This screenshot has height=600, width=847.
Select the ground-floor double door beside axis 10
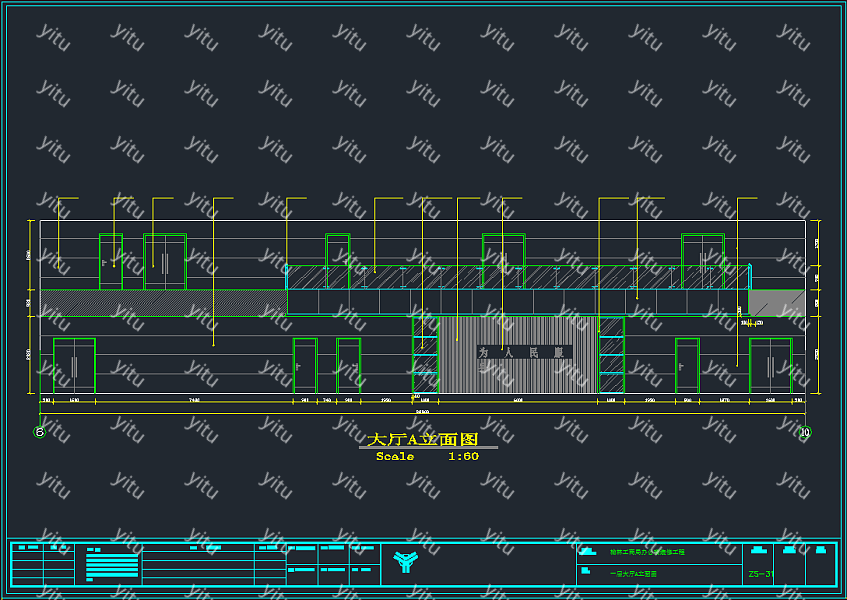coord(769,366)
